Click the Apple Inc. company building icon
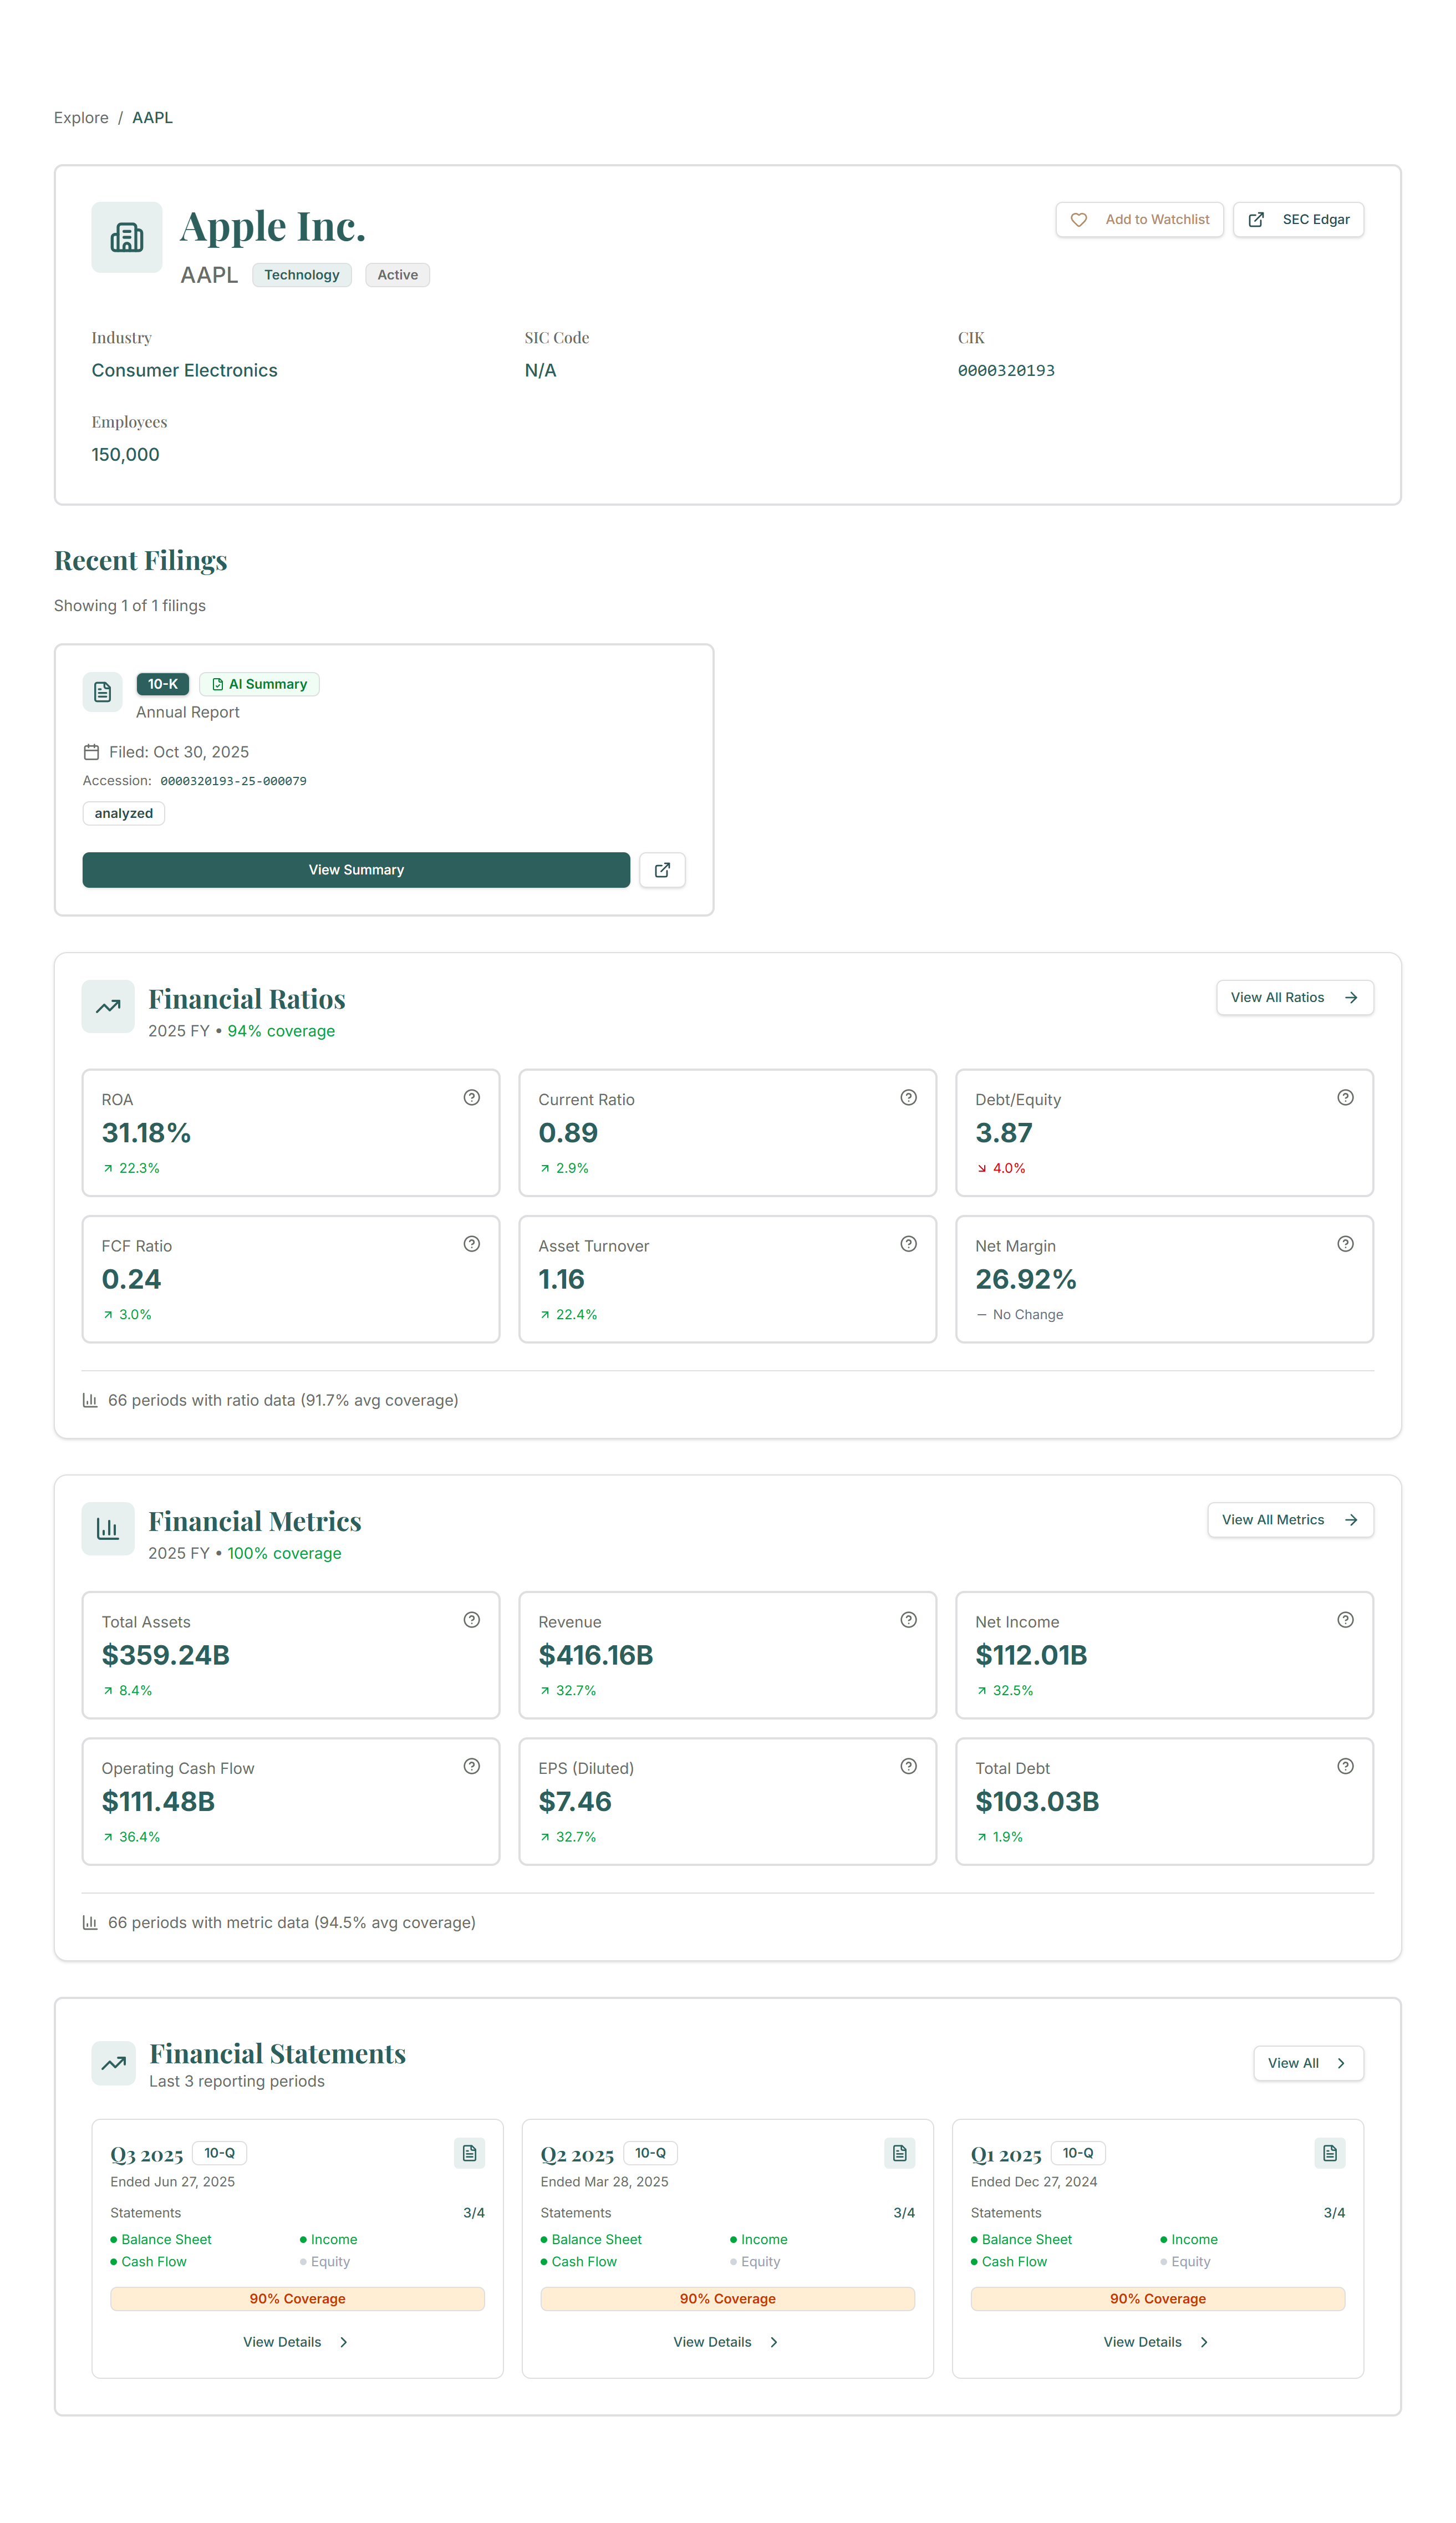The height and width of the screenshot is (2523, 1456). pos(126,237)
